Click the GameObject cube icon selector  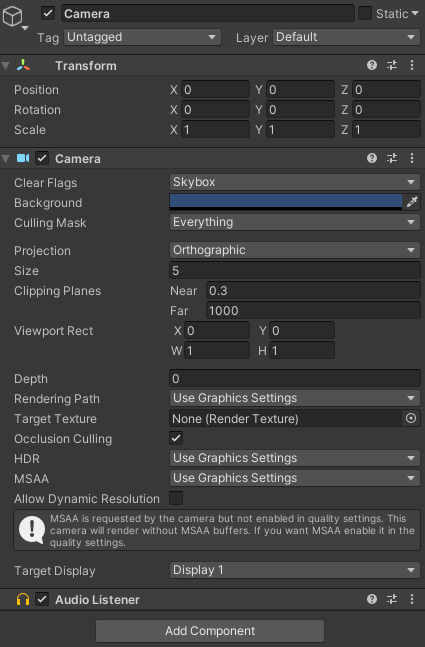click(13, 17)
